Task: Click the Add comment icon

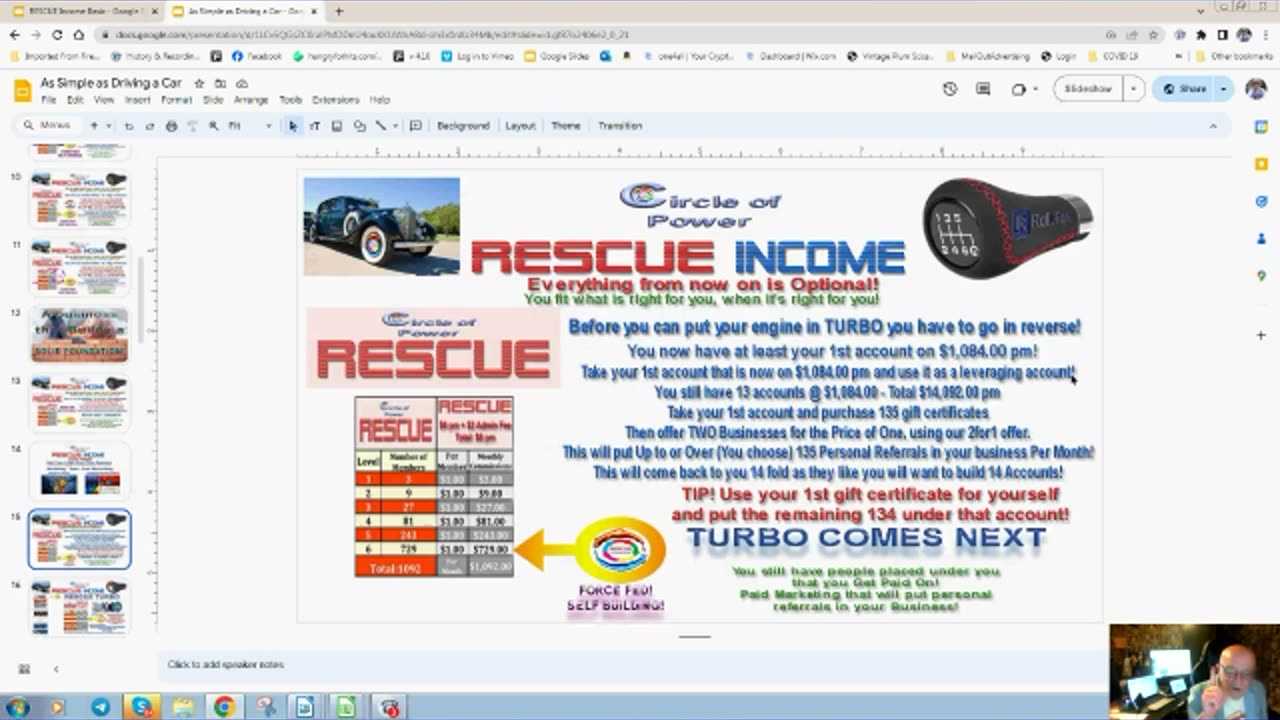Action: point(416,126)
